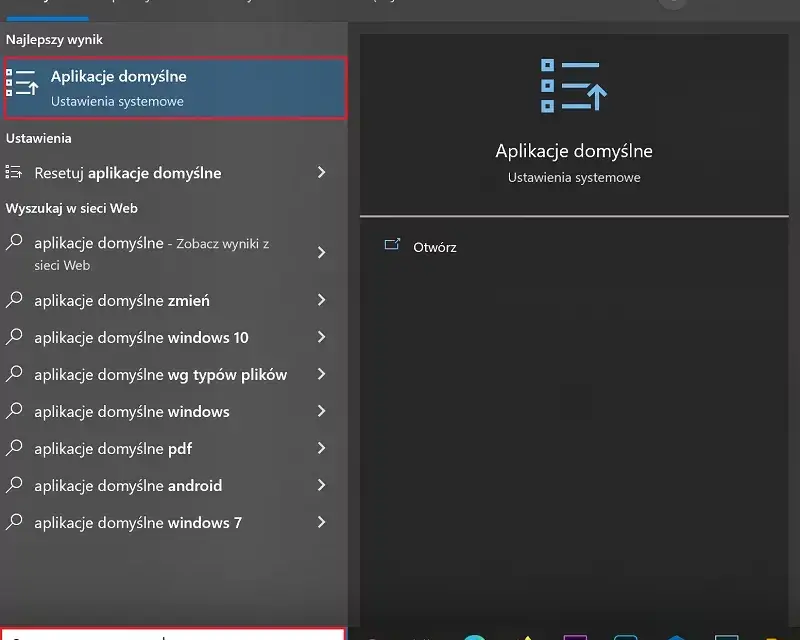Click search icon beside 'aplikacje domyślne windows'

click(x=14, y=411)
